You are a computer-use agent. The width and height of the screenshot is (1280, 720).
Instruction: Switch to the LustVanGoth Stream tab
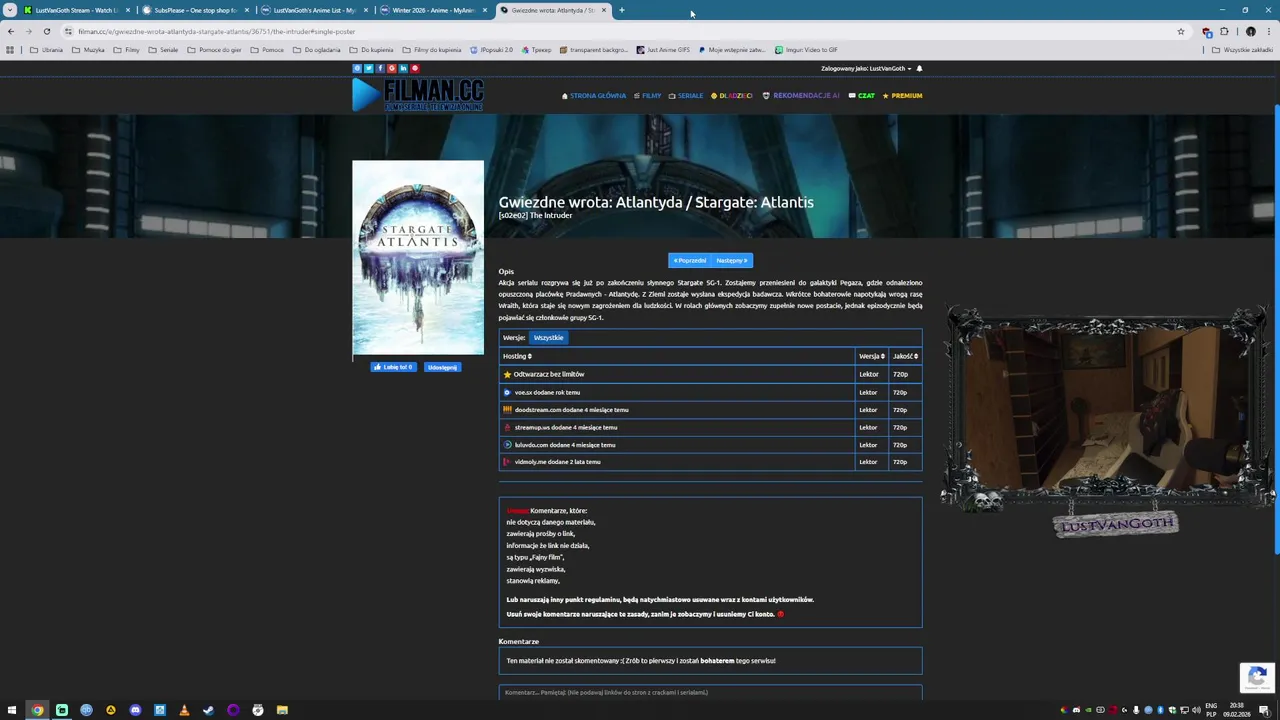(x=76, y=10)
